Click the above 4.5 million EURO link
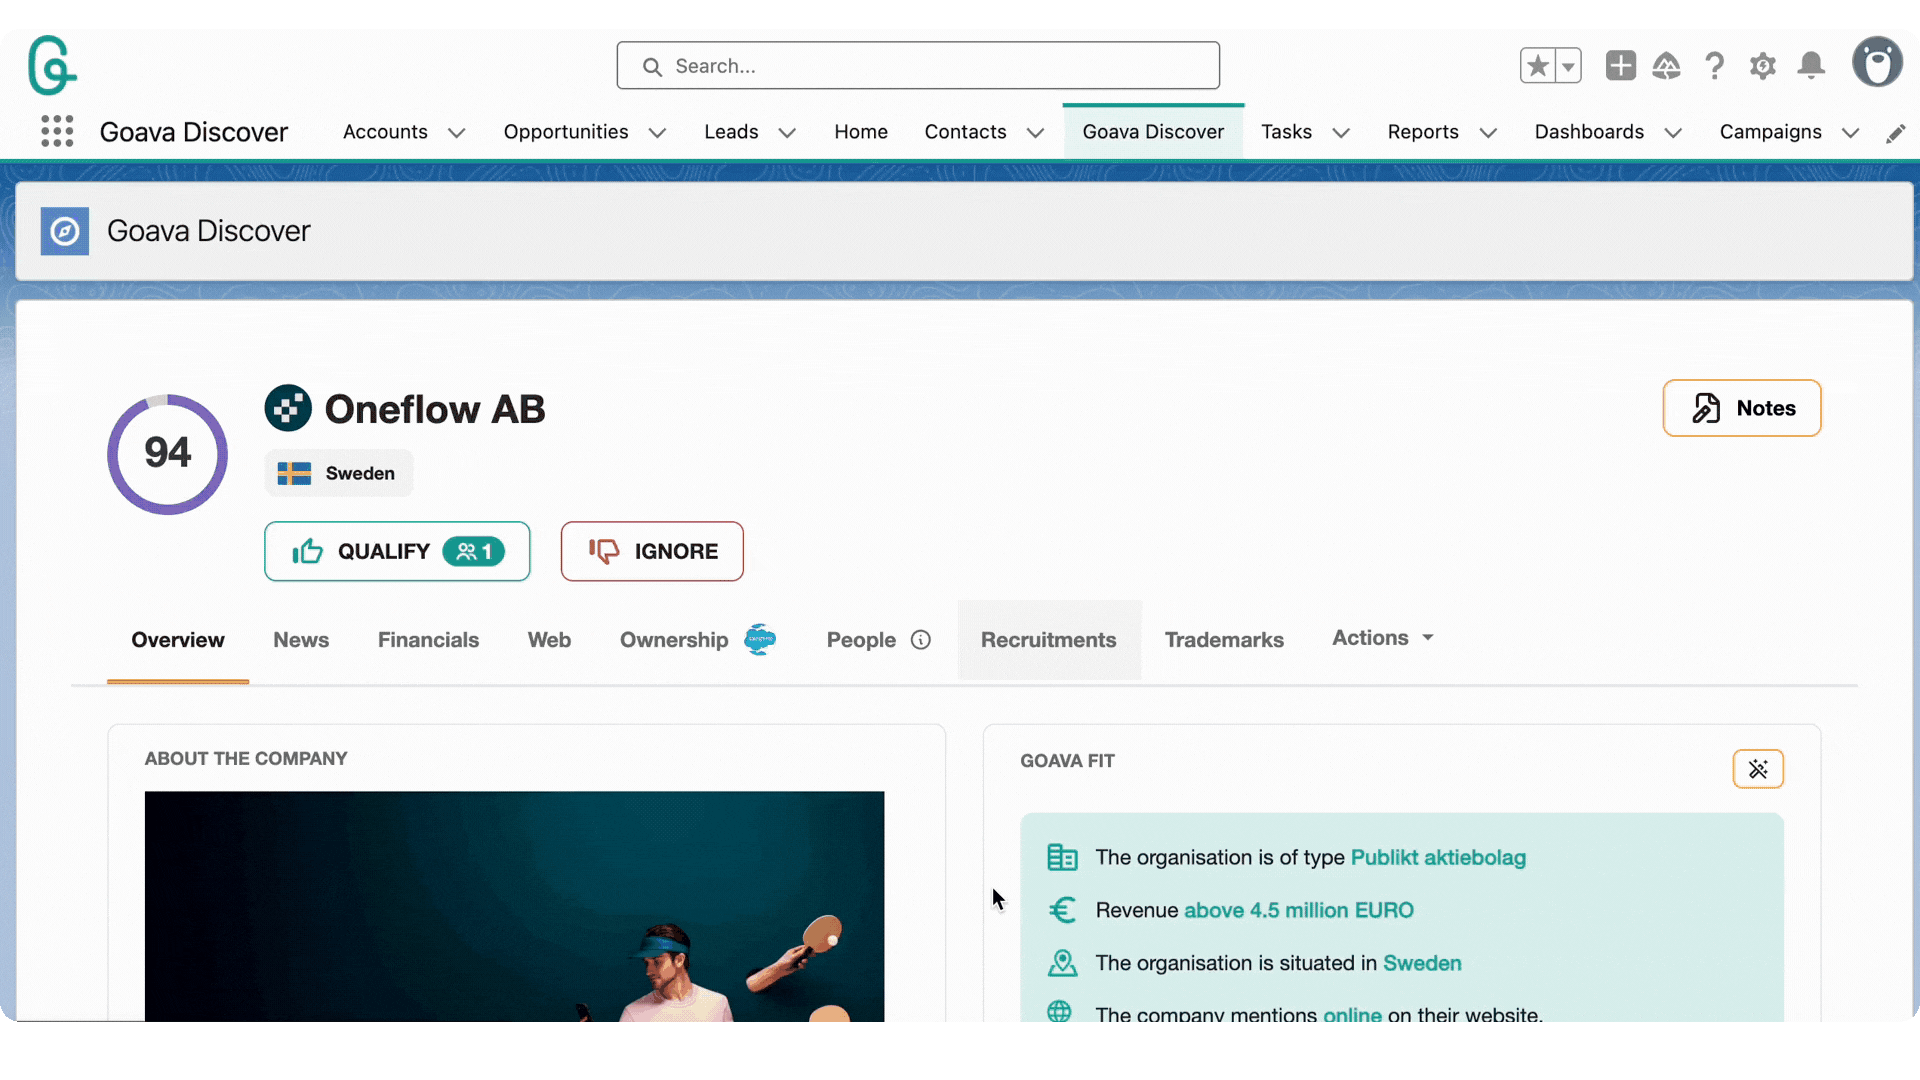 click(1298, 910)
